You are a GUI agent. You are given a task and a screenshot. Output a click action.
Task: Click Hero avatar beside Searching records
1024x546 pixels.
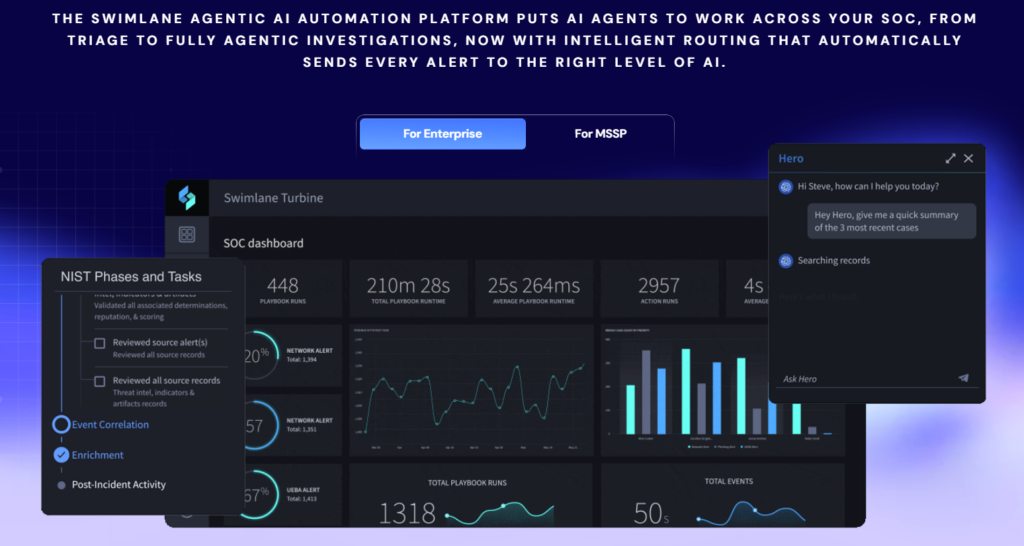[x=786, y=261]
